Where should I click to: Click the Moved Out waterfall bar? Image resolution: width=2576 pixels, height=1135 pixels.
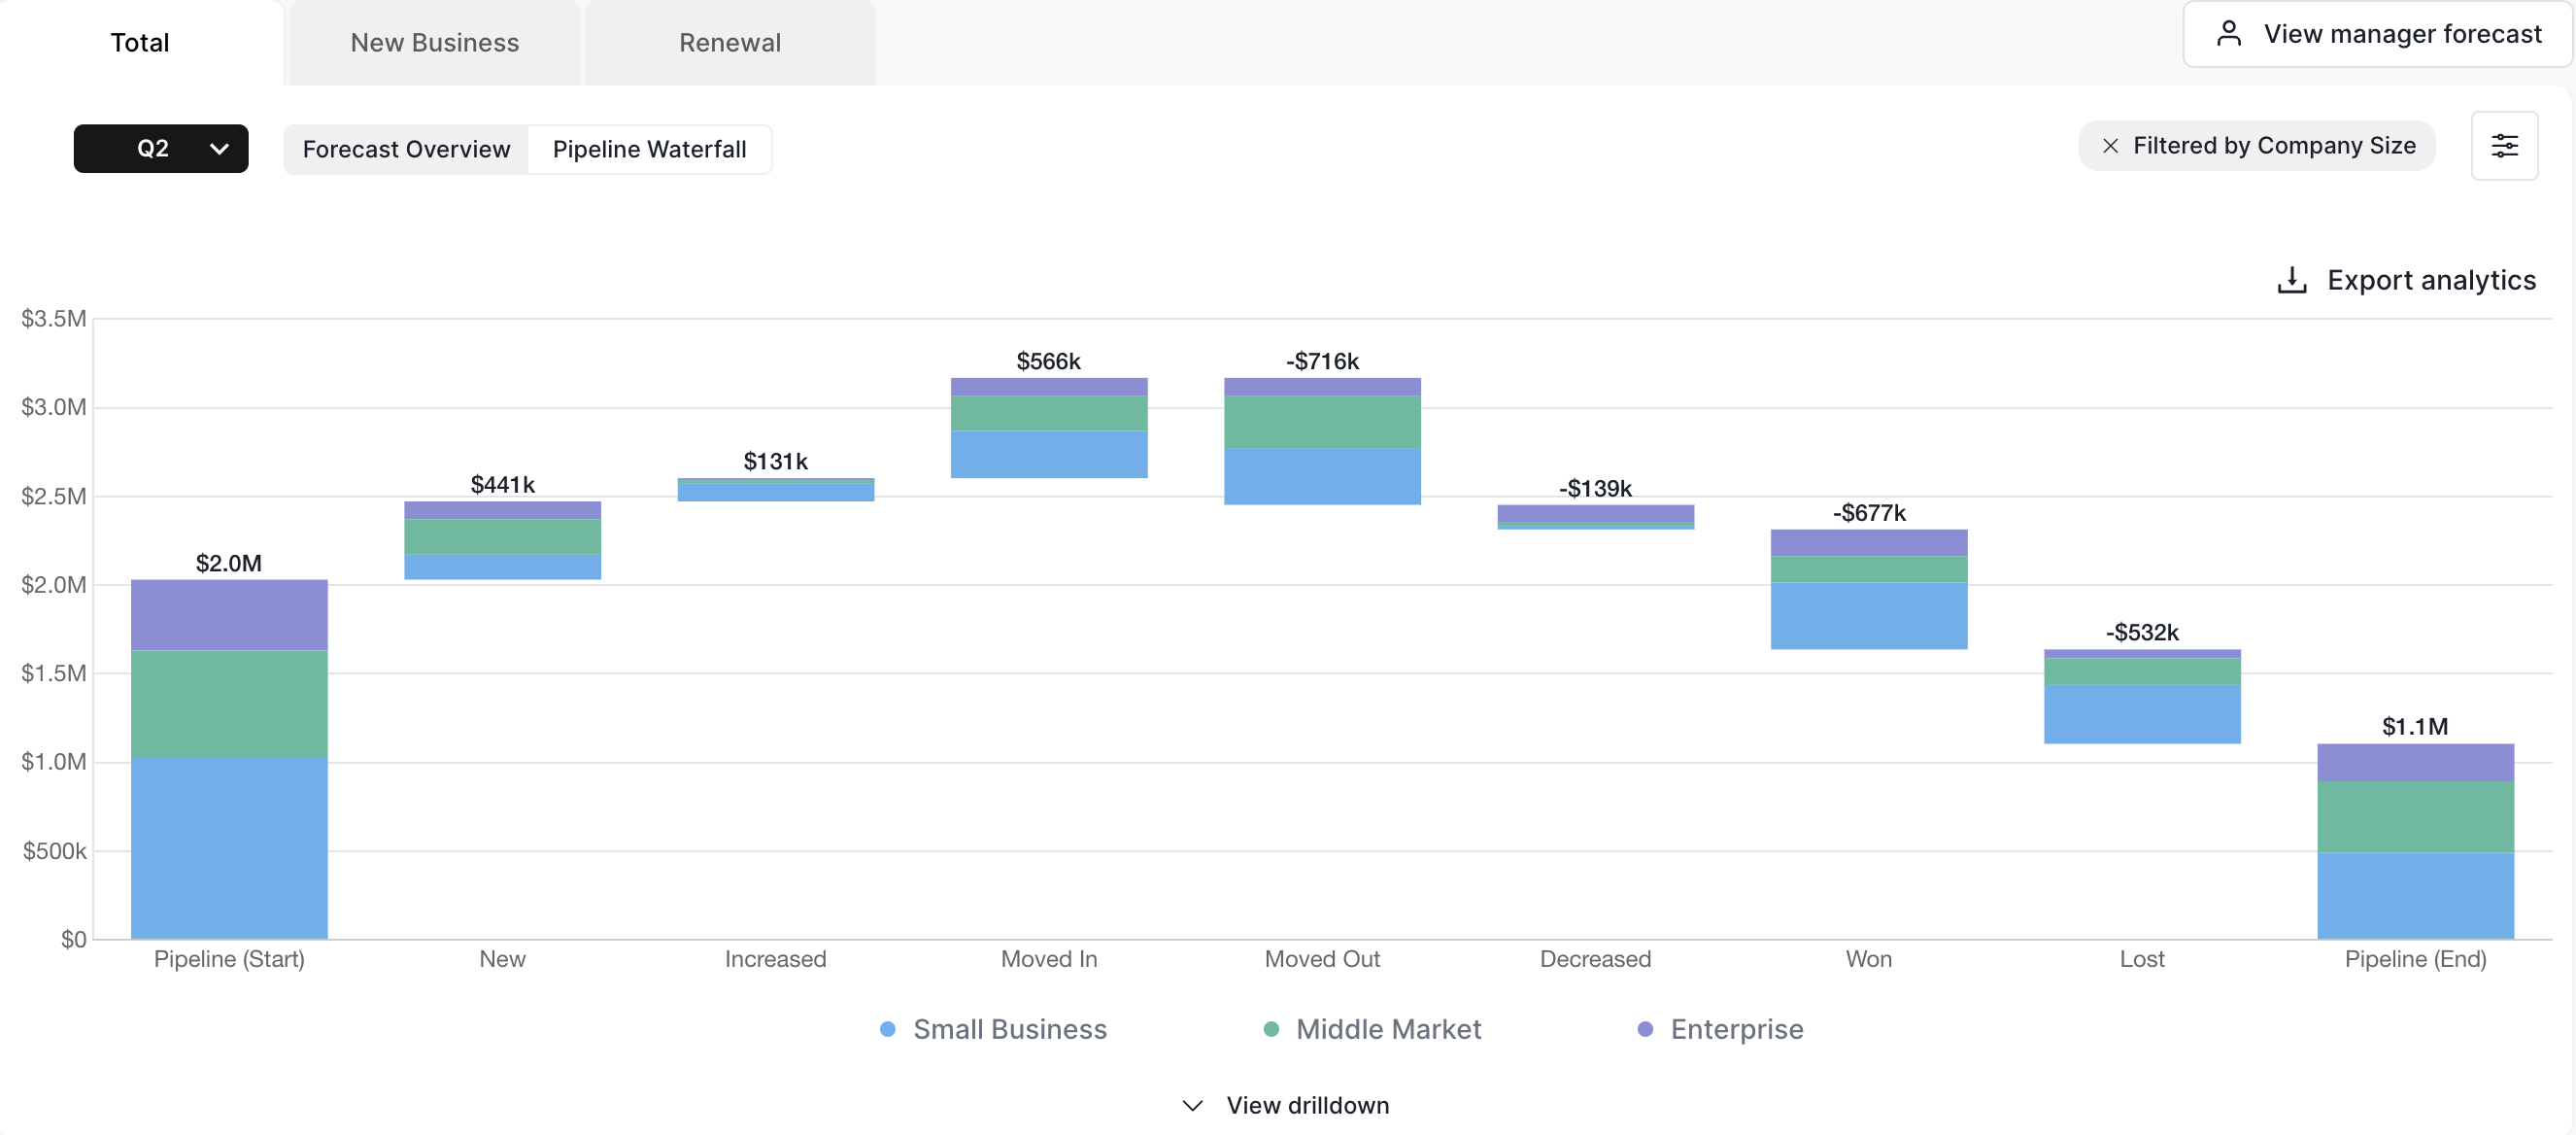coord(1322,440)
